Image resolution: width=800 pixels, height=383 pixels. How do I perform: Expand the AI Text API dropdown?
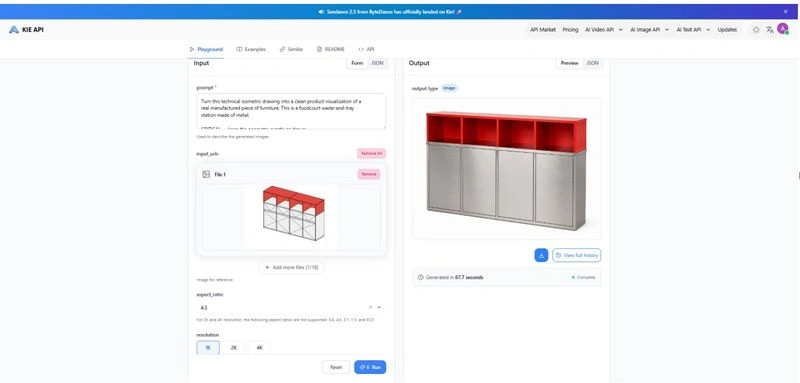pos(693,30)
